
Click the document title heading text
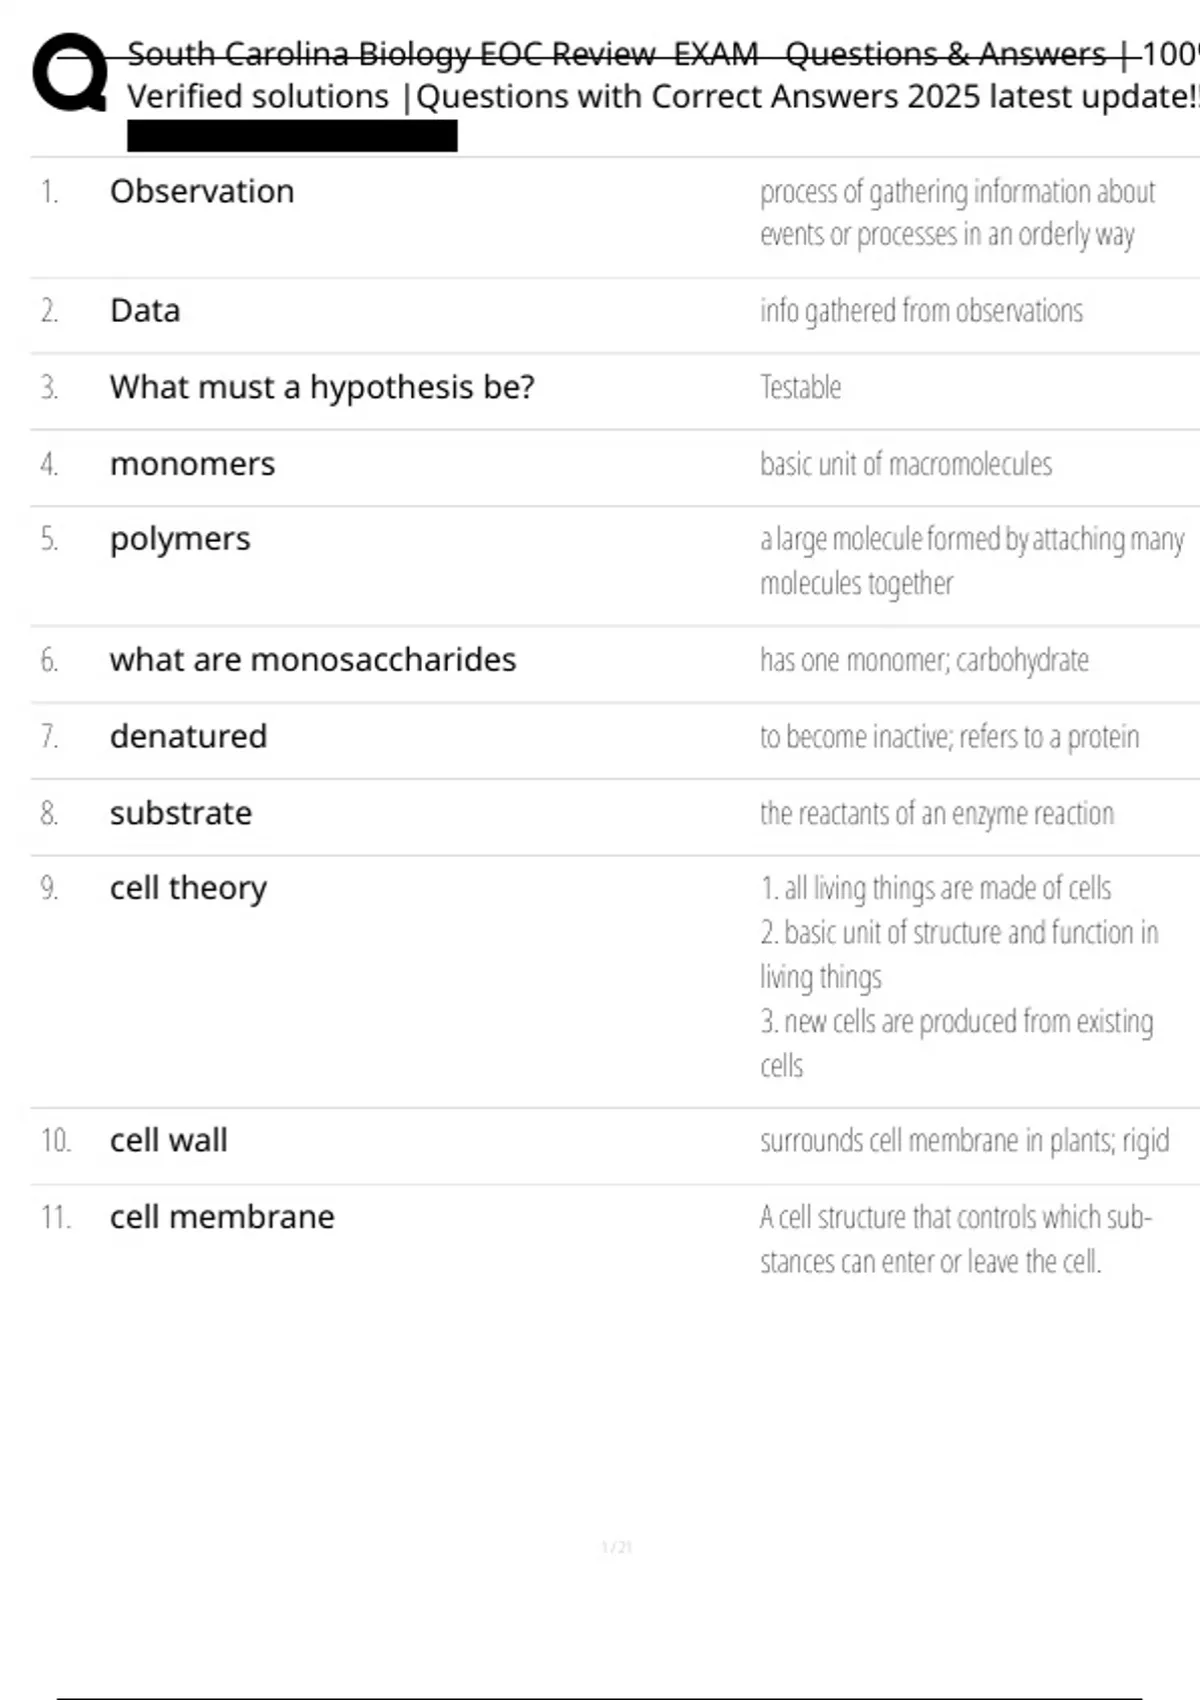(660, 75)
